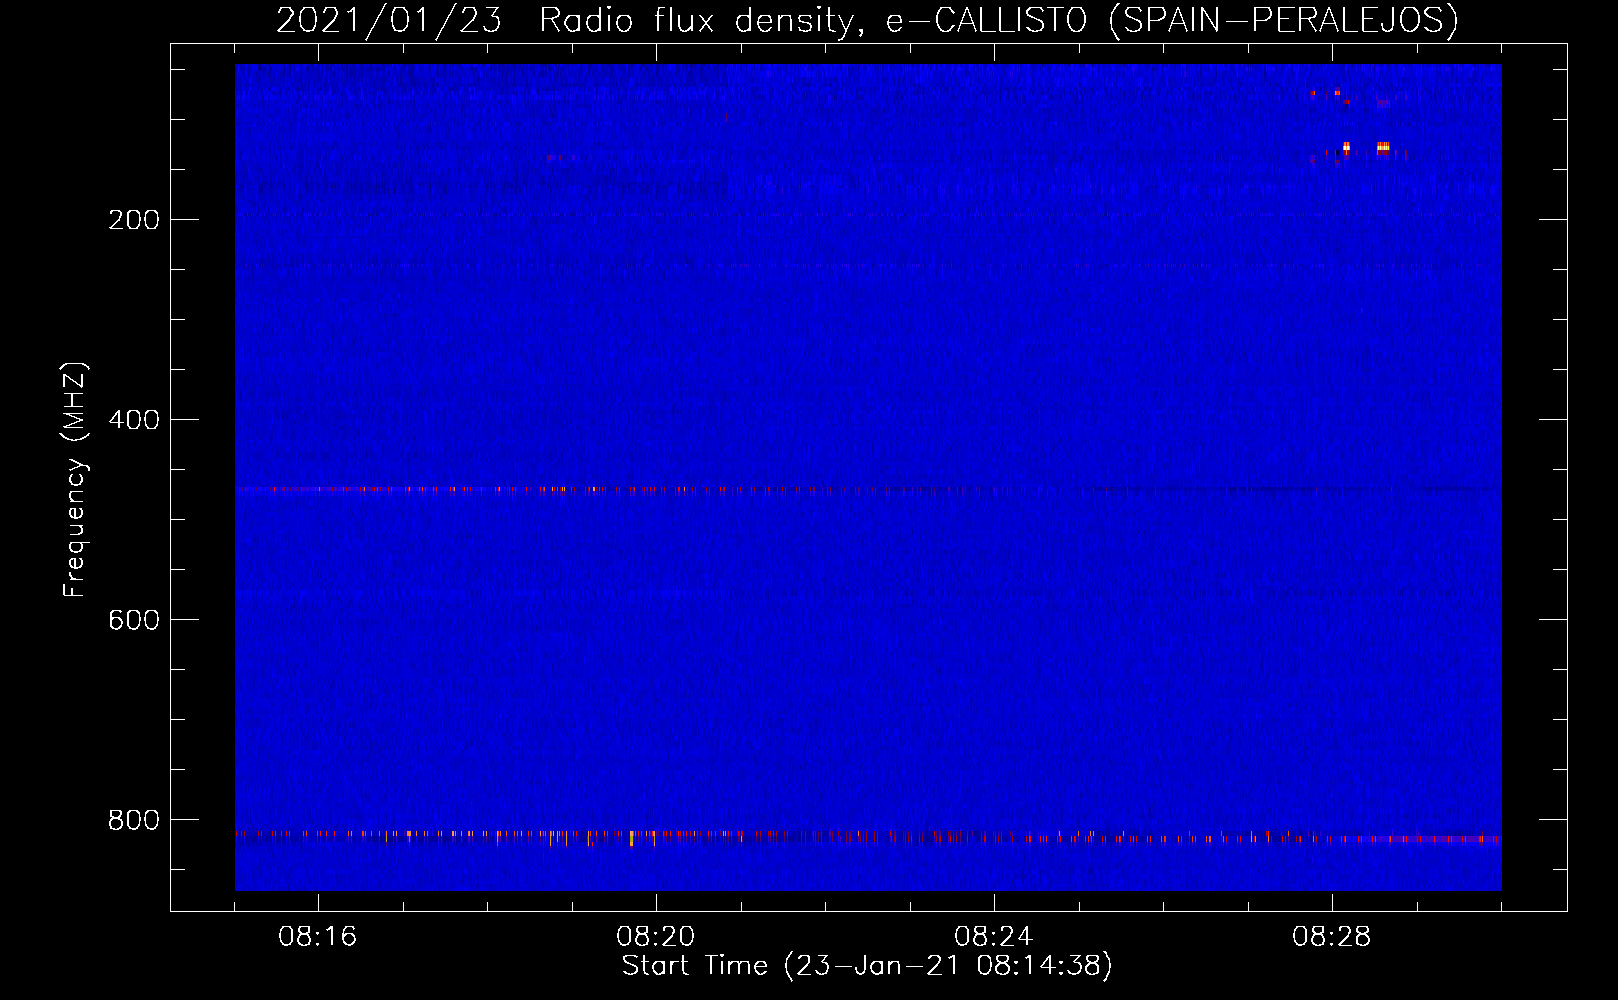Click the 08:16 time tick label
Image resolution: width=1618 pixels, height=1000 pixels.
(318, 937)
